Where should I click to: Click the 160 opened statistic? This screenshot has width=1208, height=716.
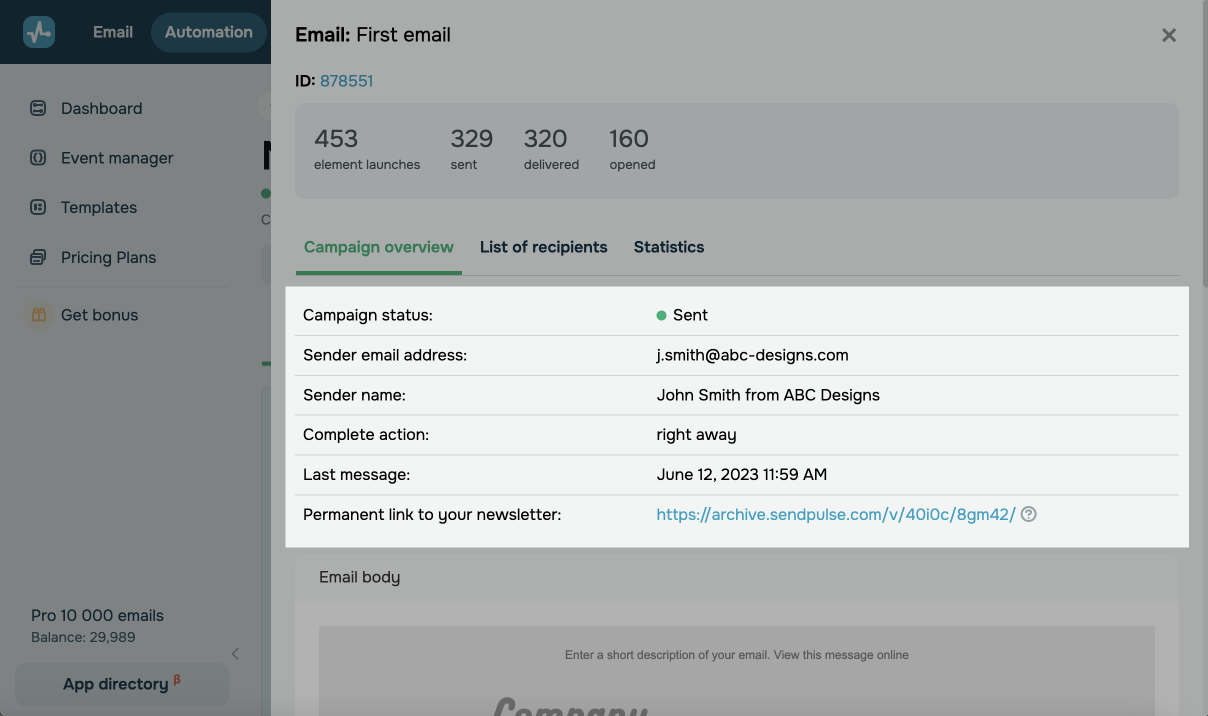click(631, 148)
